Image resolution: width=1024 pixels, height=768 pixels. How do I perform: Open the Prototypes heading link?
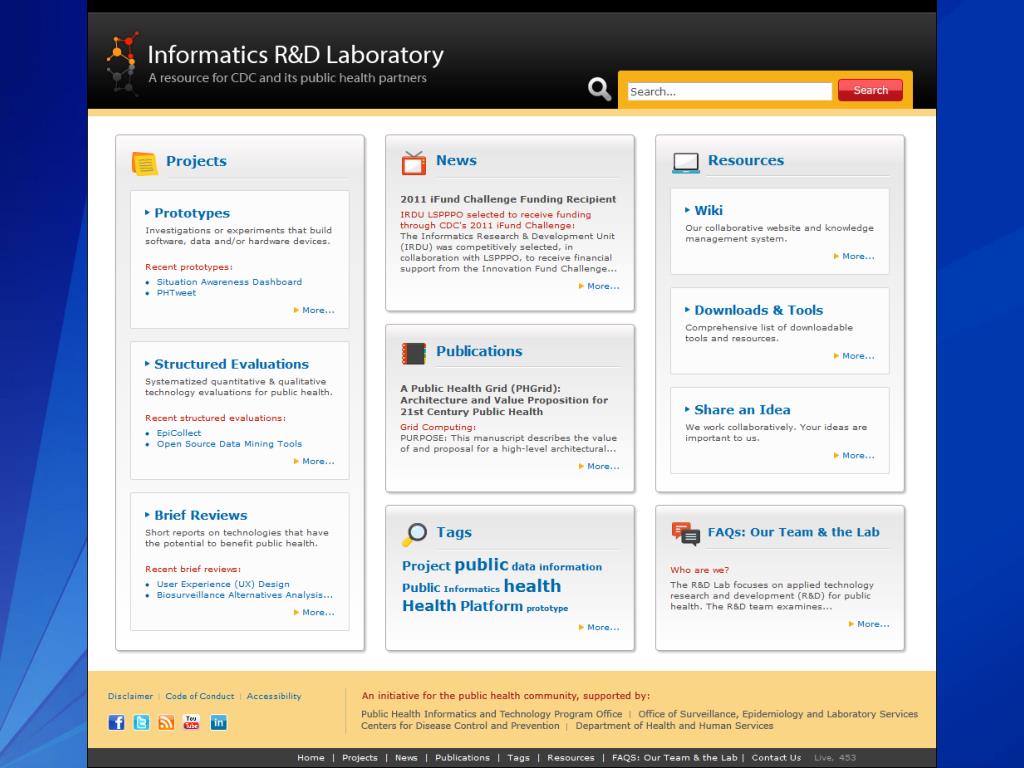pos(192,213)
